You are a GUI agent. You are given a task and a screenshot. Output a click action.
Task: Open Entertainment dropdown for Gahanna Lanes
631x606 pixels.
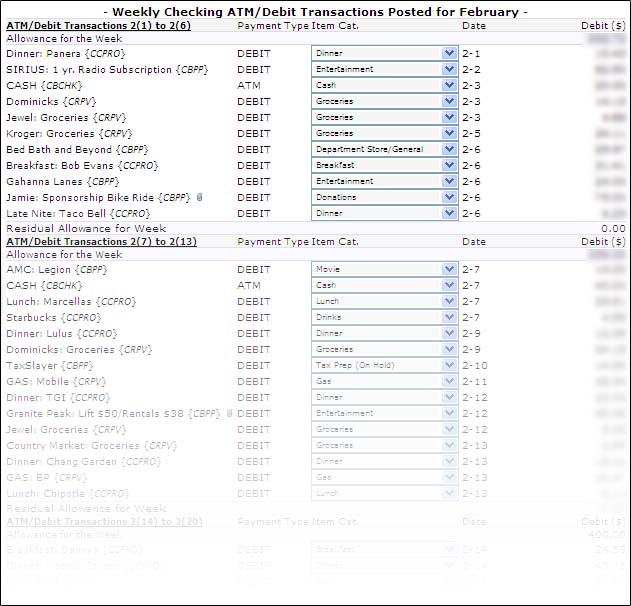[x=384, y=181]
